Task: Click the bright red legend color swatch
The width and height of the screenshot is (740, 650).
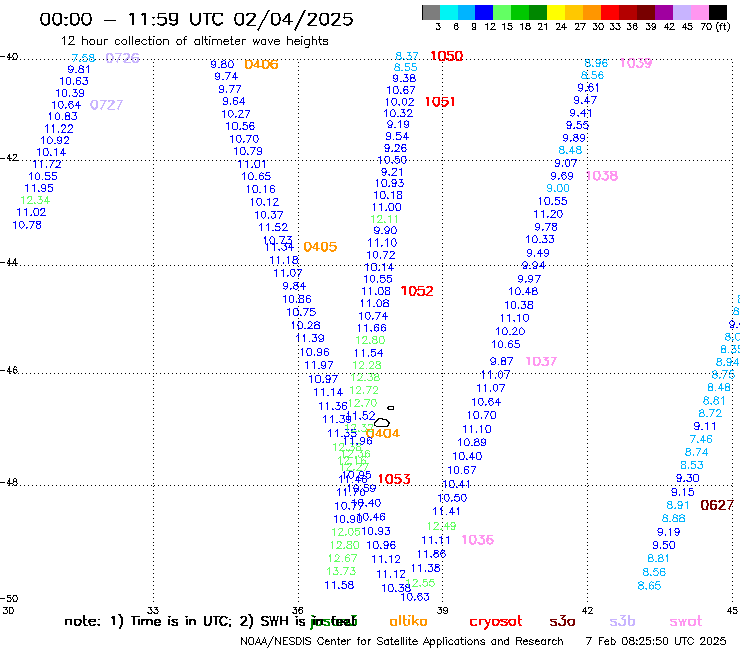Action: [610, 12]
